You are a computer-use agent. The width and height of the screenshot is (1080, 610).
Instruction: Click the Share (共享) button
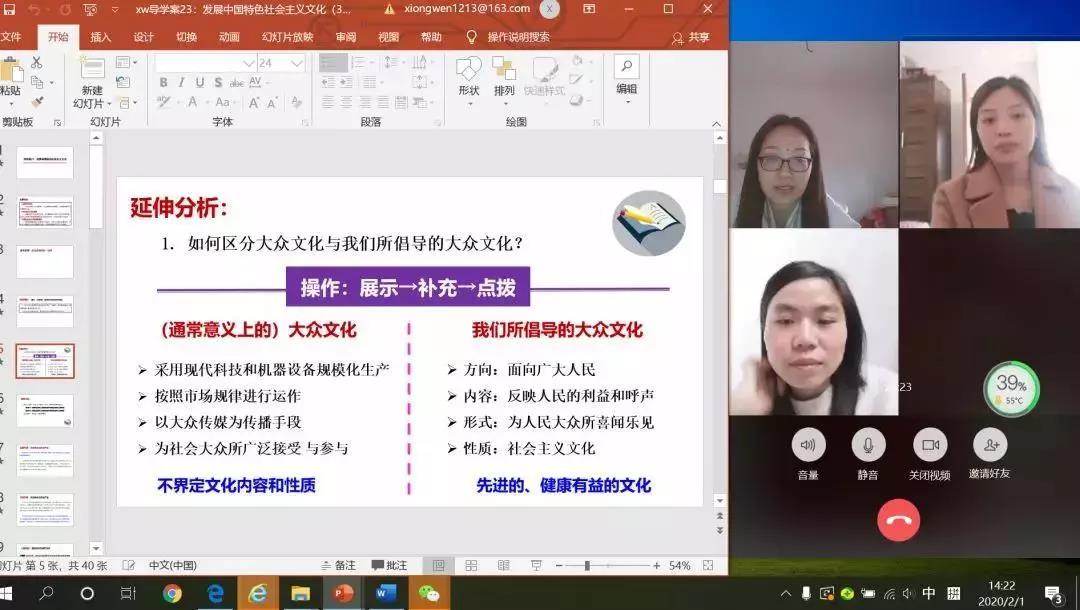(x=692, y=37)
